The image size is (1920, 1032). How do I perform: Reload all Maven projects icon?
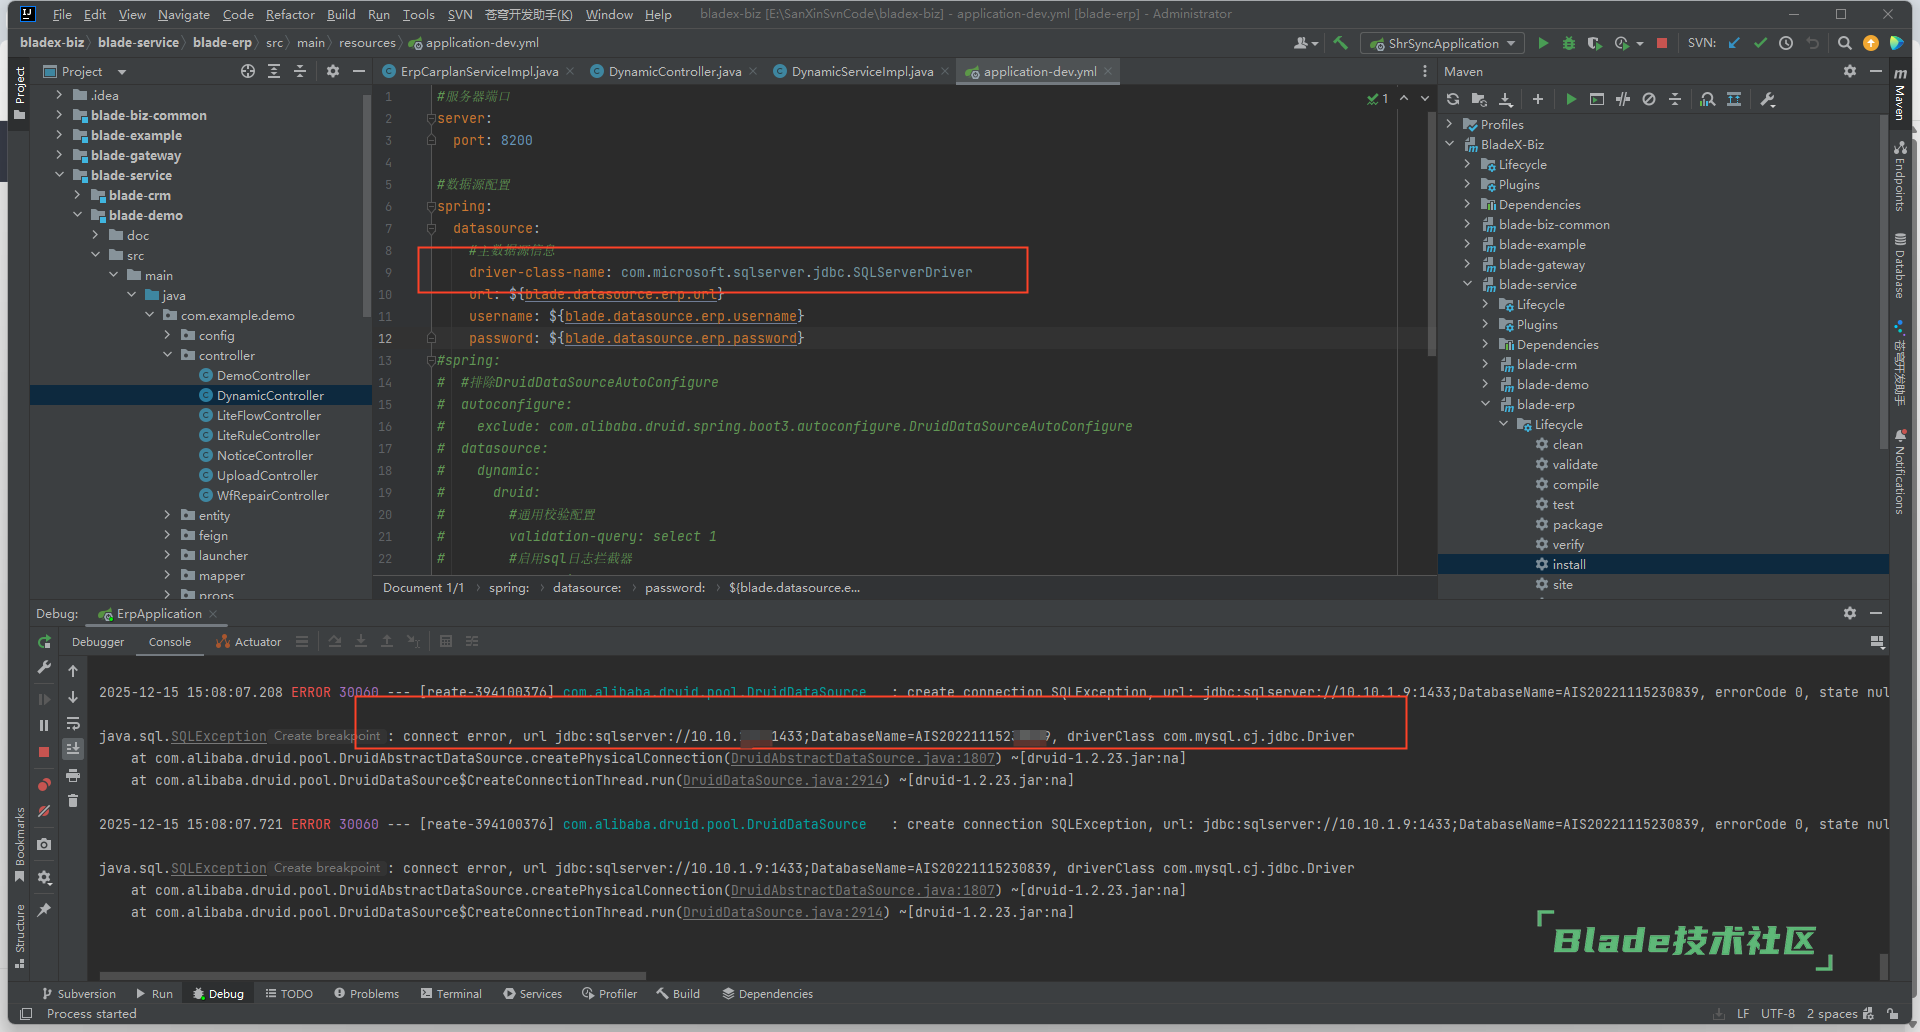click(x=1453, y=99)
